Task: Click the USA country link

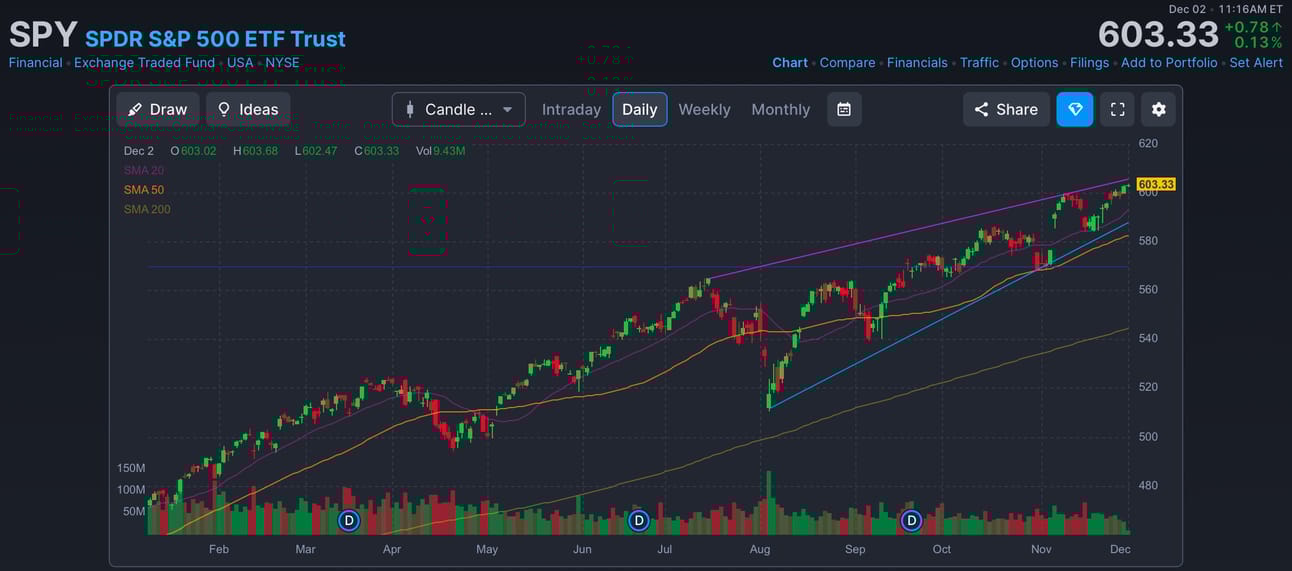Action: (240, 62)
